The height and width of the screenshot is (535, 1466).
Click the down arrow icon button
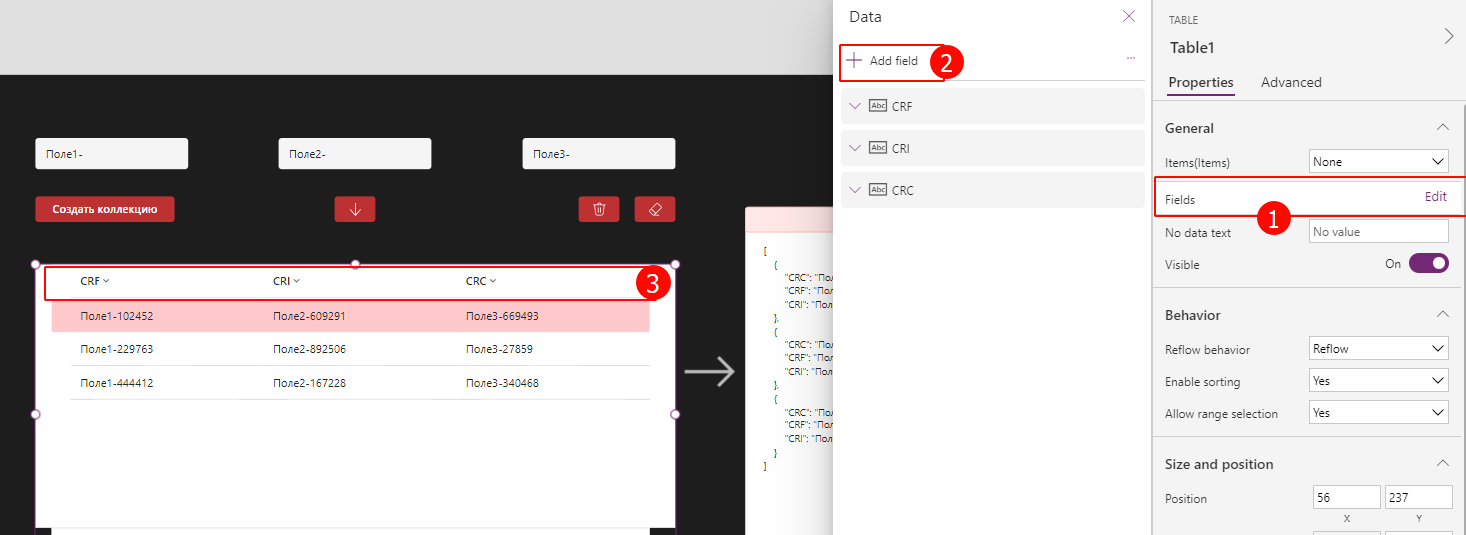[355, 209]
